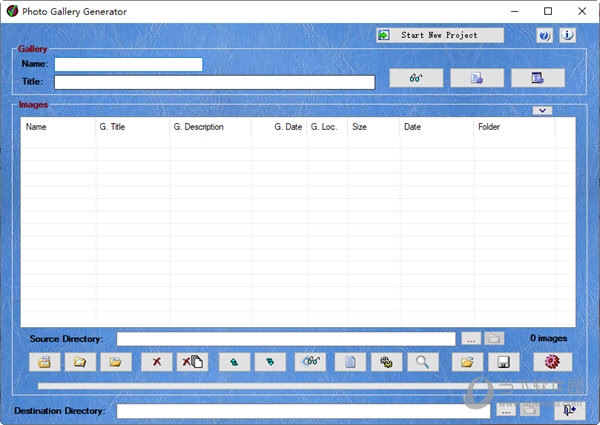Click the red gear generate gallery button

(552, 362)
